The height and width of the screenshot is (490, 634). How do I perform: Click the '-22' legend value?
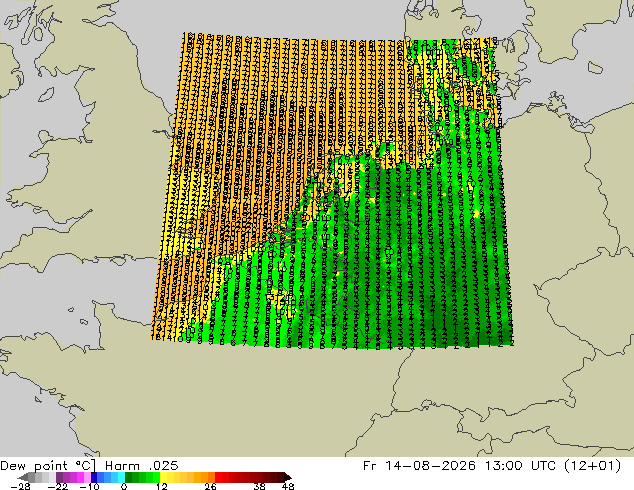pos(58,486)
